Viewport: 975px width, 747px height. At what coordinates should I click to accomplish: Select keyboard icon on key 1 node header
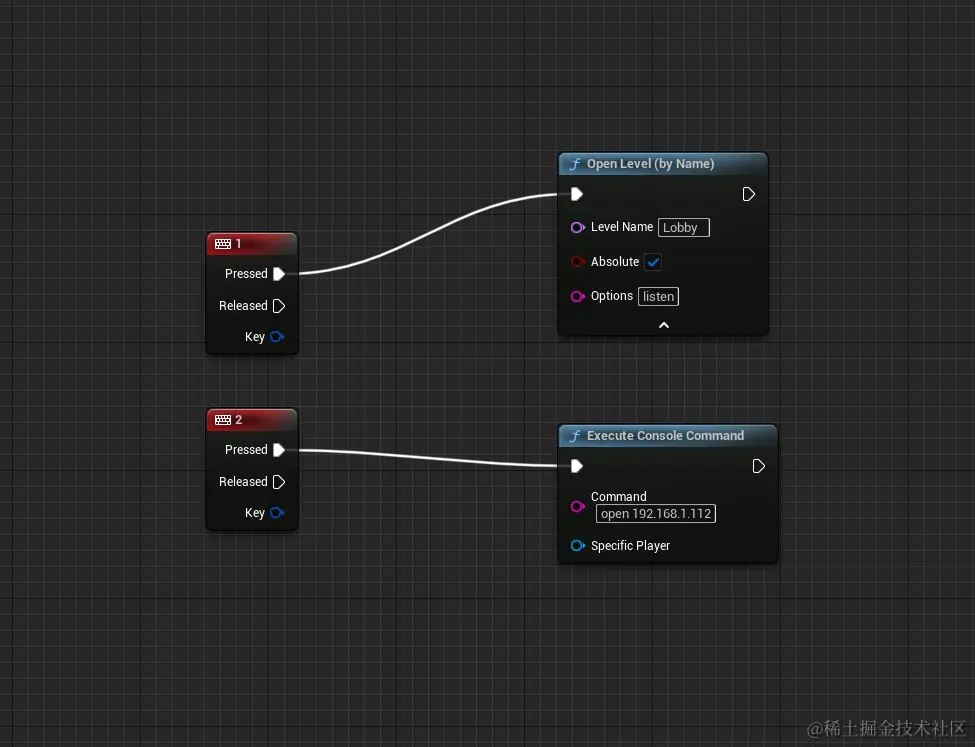coord(223,244)
